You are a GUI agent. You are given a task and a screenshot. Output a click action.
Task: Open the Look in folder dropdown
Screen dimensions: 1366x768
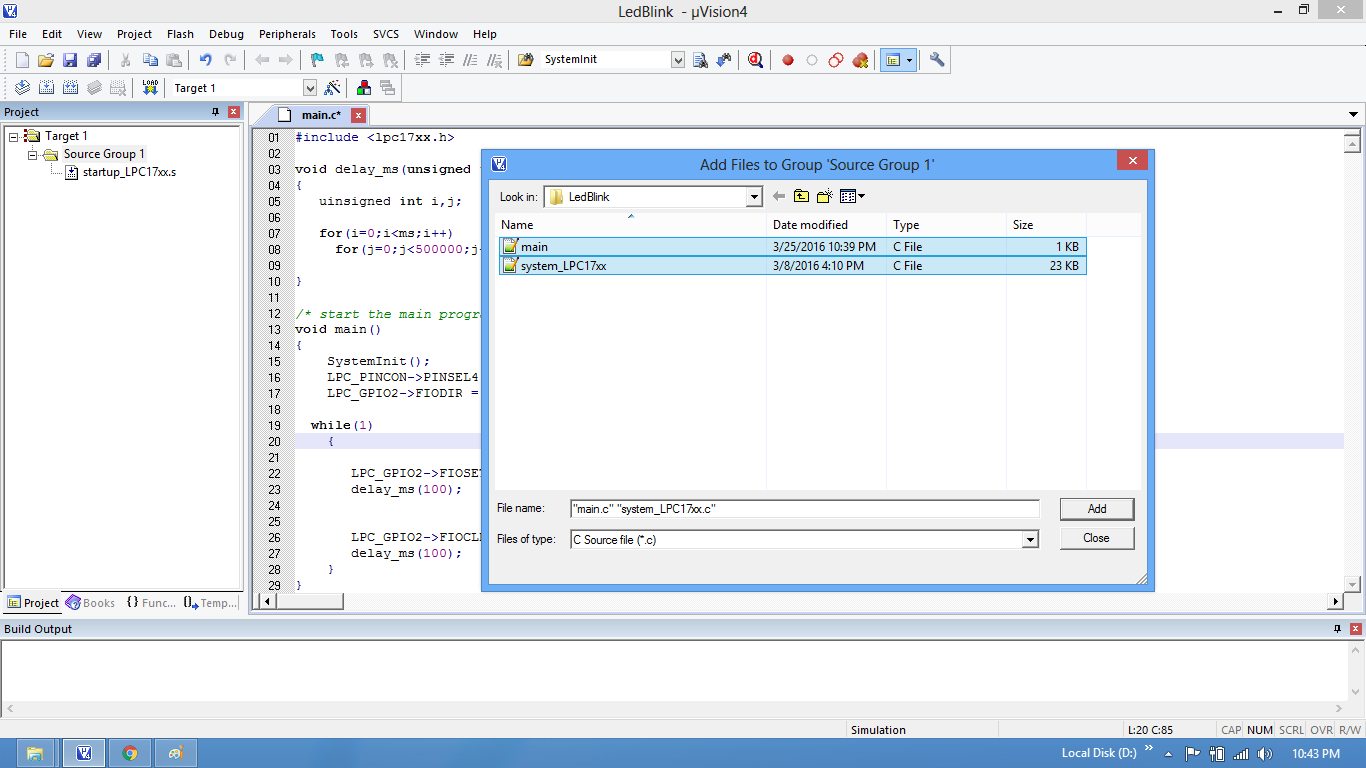click(755, 197)
